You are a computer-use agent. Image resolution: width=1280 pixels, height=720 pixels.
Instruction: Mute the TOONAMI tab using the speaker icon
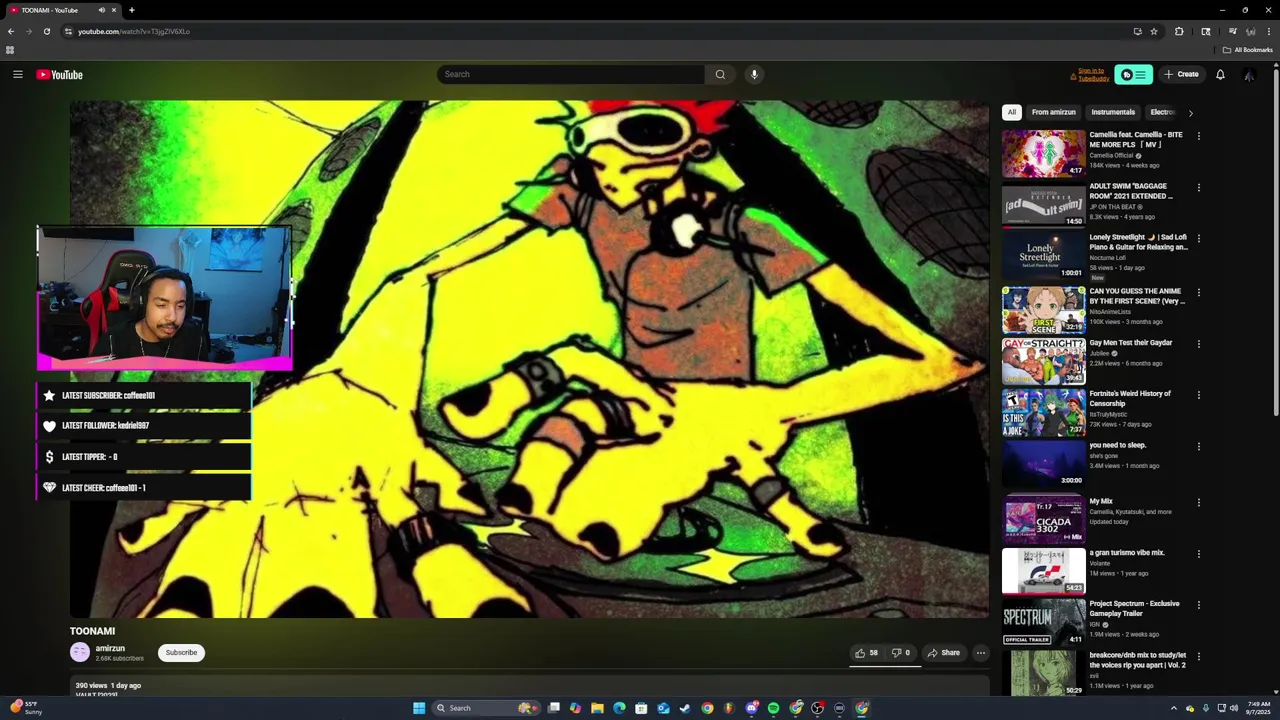pos(101,10)
